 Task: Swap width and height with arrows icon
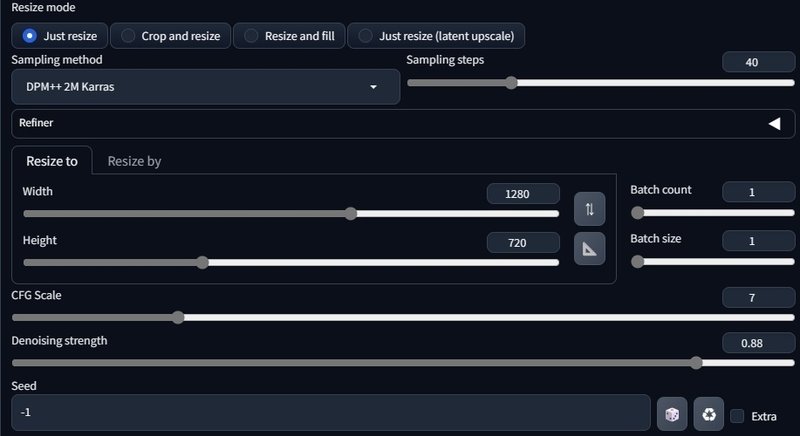[x=589, y=209]
